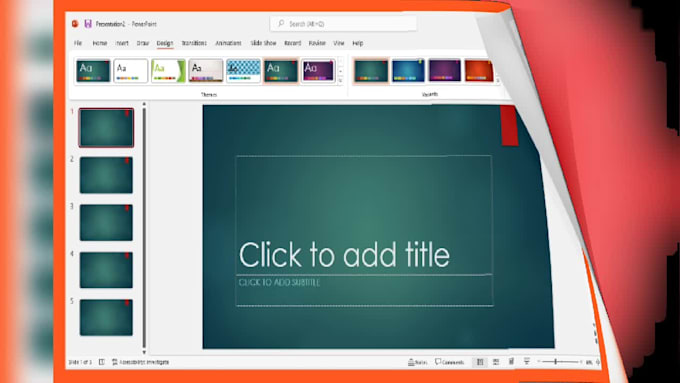
Task: Click the Save icon in title bar
Action: coord(88,24)
